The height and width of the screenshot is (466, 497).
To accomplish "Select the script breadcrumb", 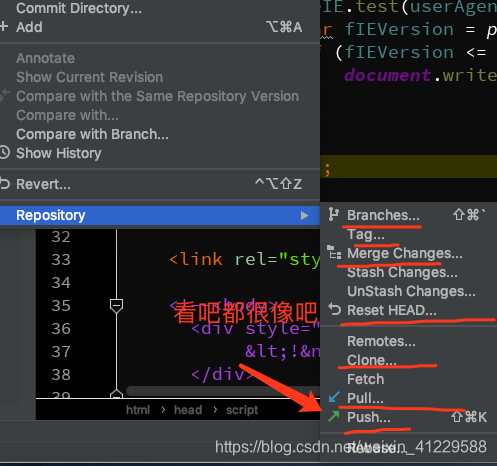I will (242, 410).
